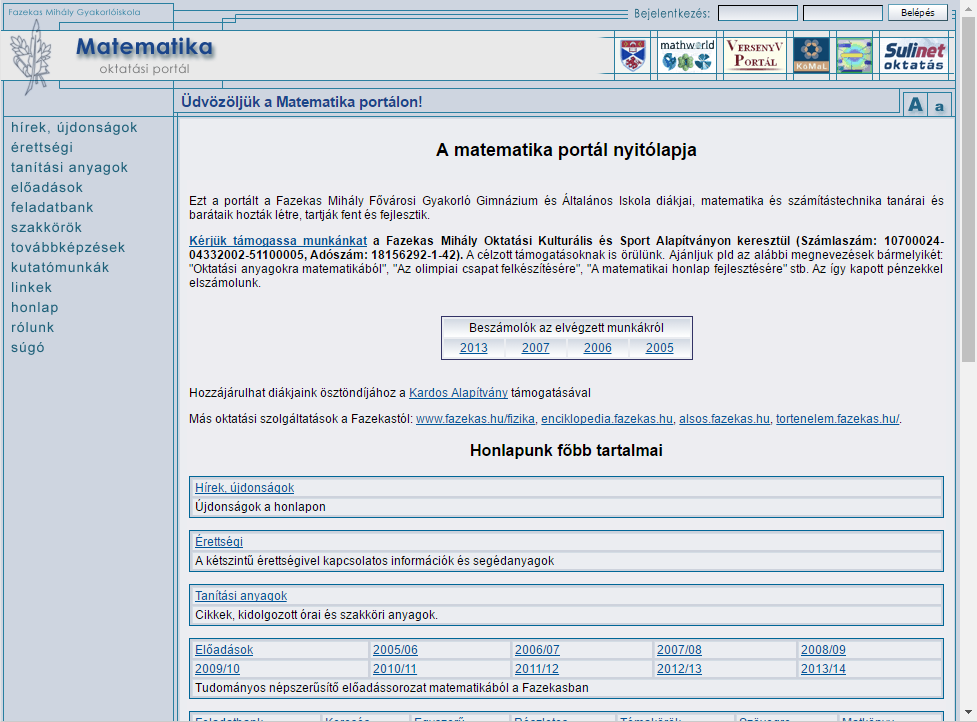Select feladatbank from the sidebar menu
Image resolution: width=977 pixels, height=722 pixels.
click(52, 207)
